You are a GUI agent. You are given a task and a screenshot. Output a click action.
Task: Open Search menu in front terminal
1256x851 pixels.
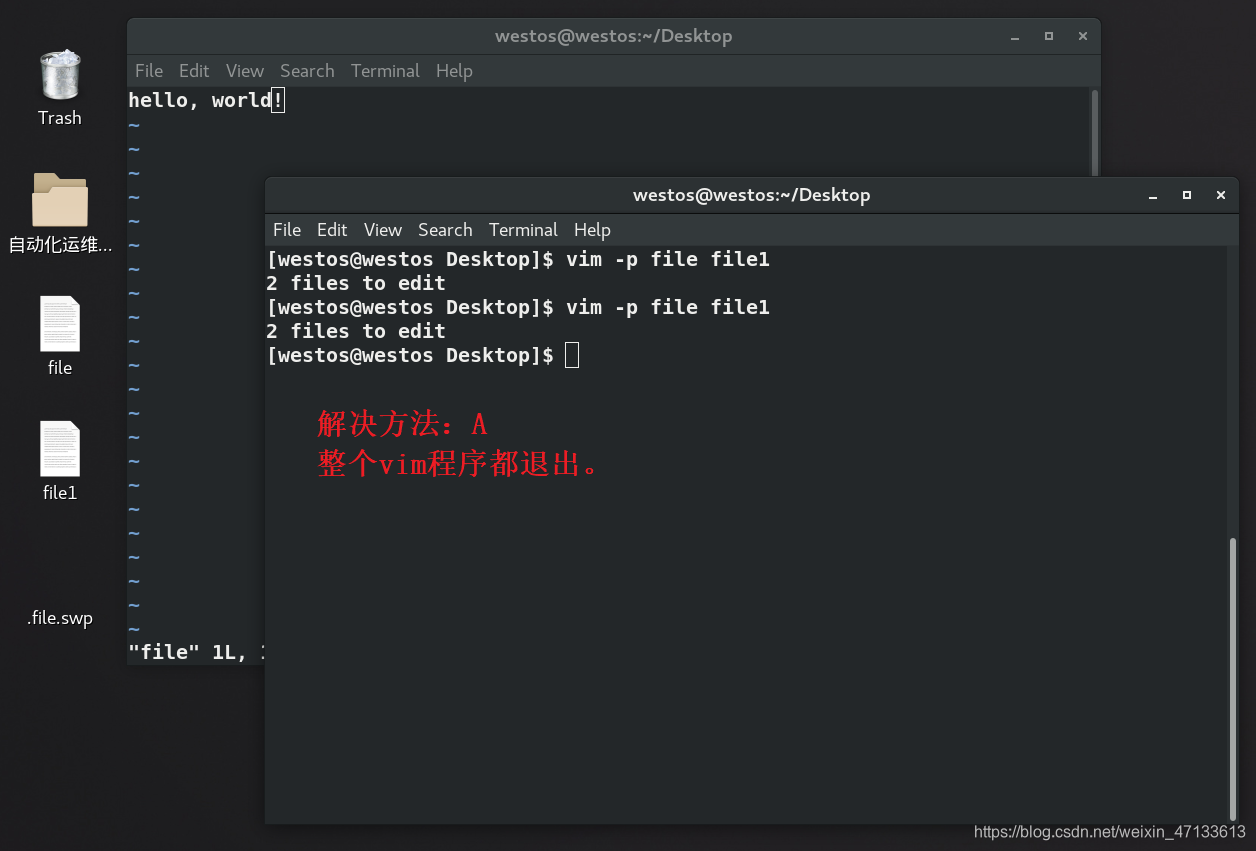pos(445,230)
